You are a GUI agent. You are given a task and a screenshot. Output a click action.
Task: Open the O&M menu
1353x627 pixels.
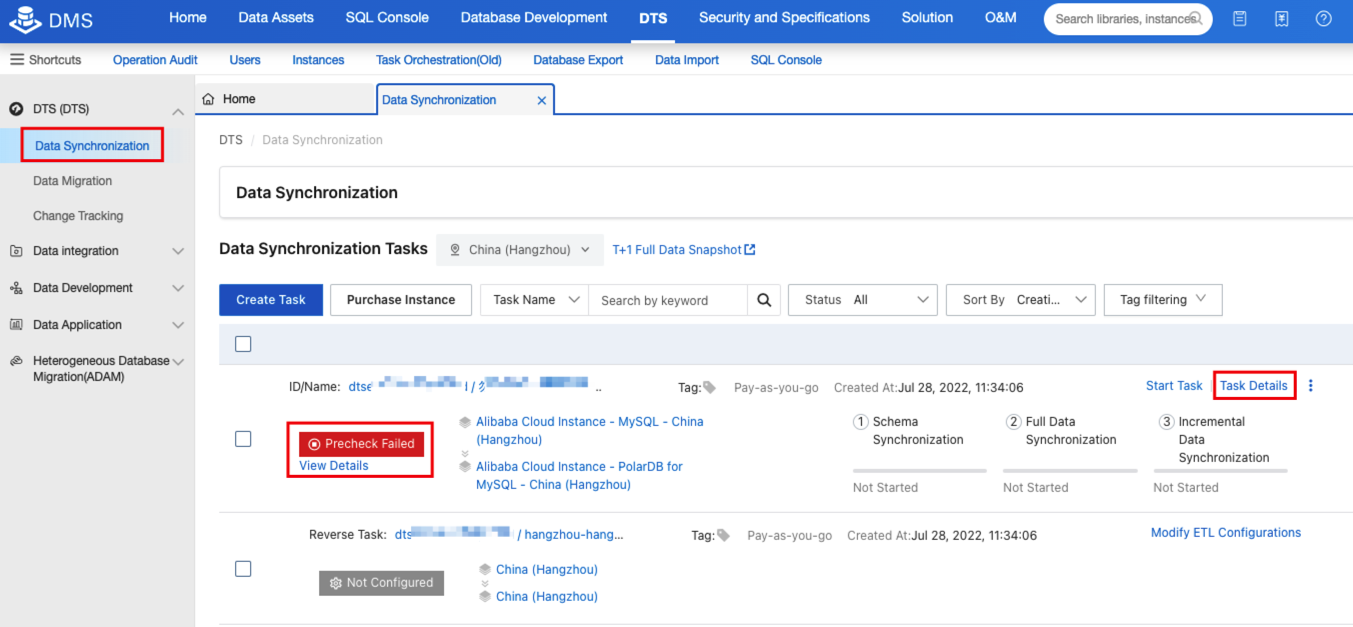click(x=1000, y=17)
